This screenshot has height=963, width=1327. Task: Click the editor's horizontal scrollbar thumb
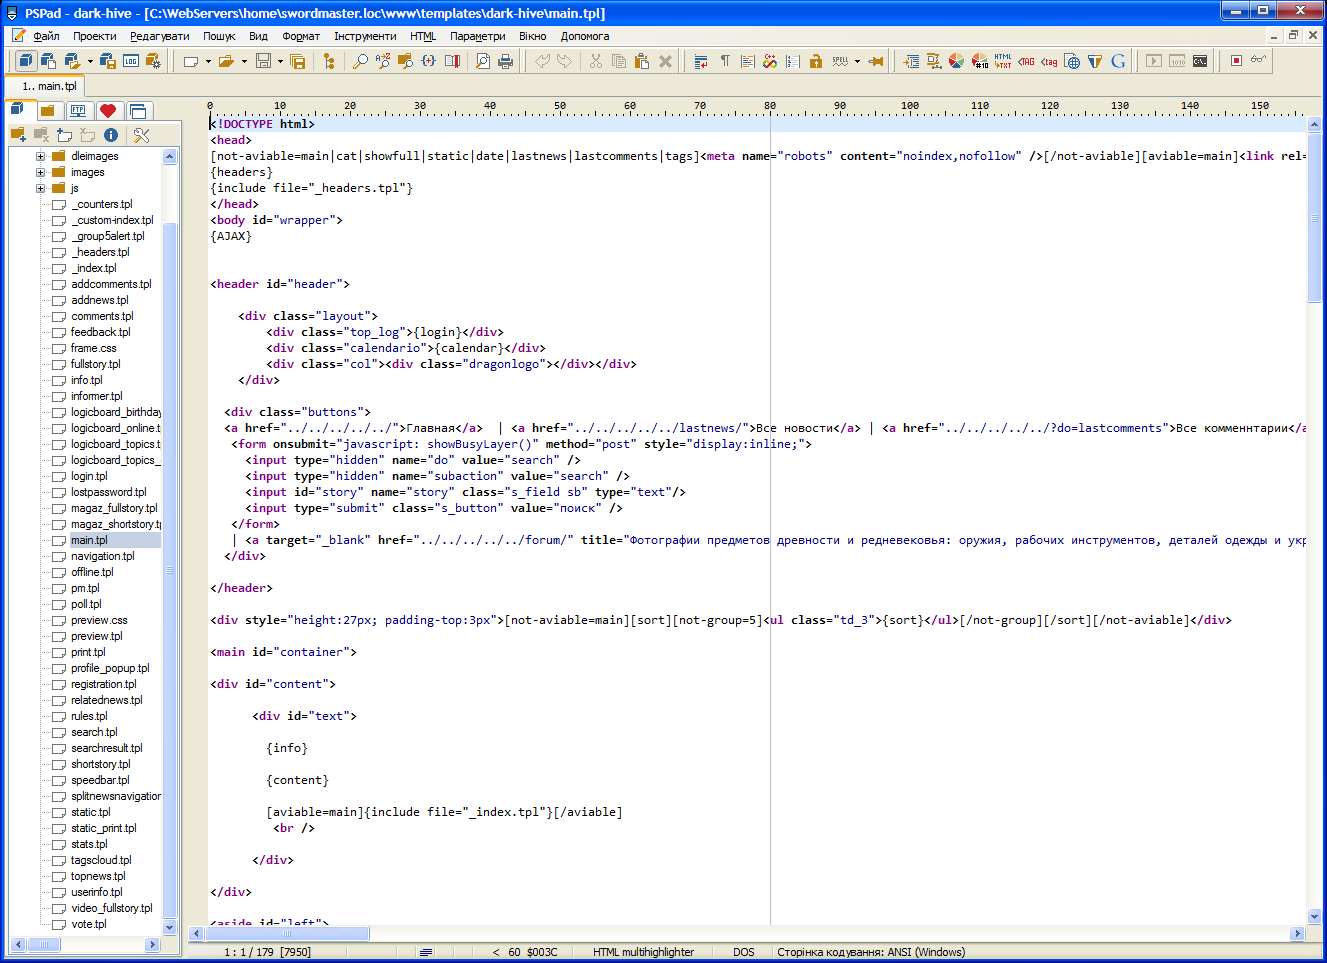tap(286, 933)
